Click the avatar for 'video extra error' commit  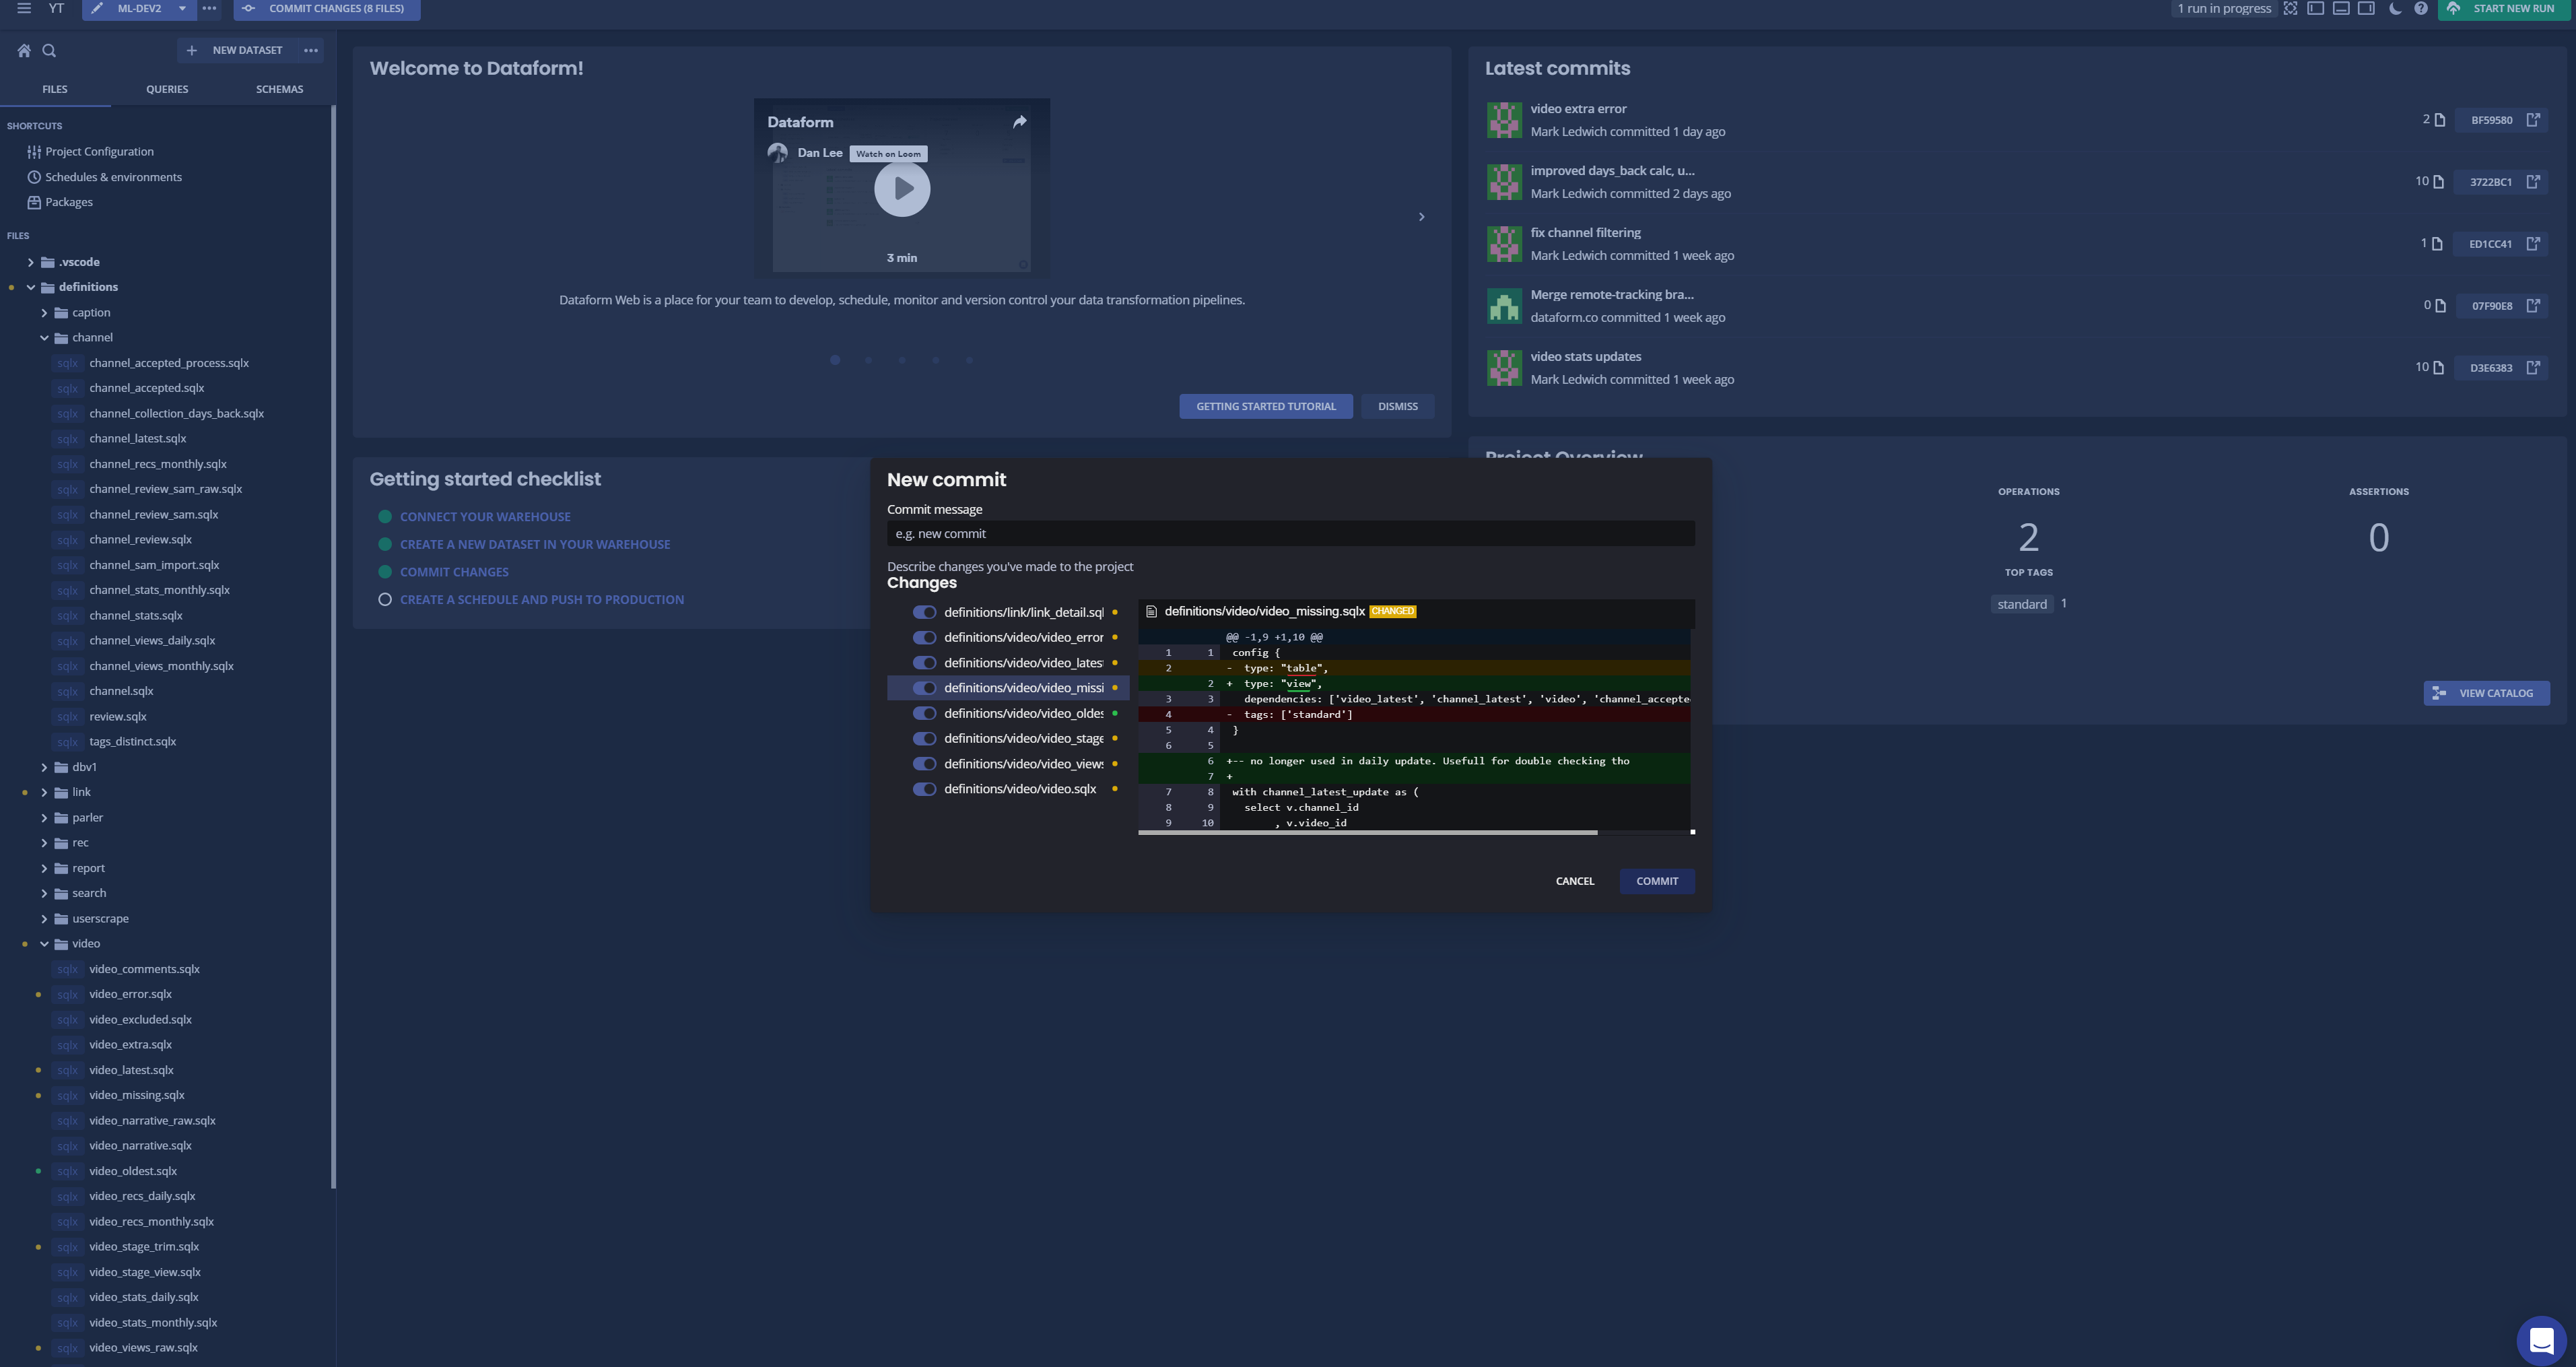coord(1504,120)
